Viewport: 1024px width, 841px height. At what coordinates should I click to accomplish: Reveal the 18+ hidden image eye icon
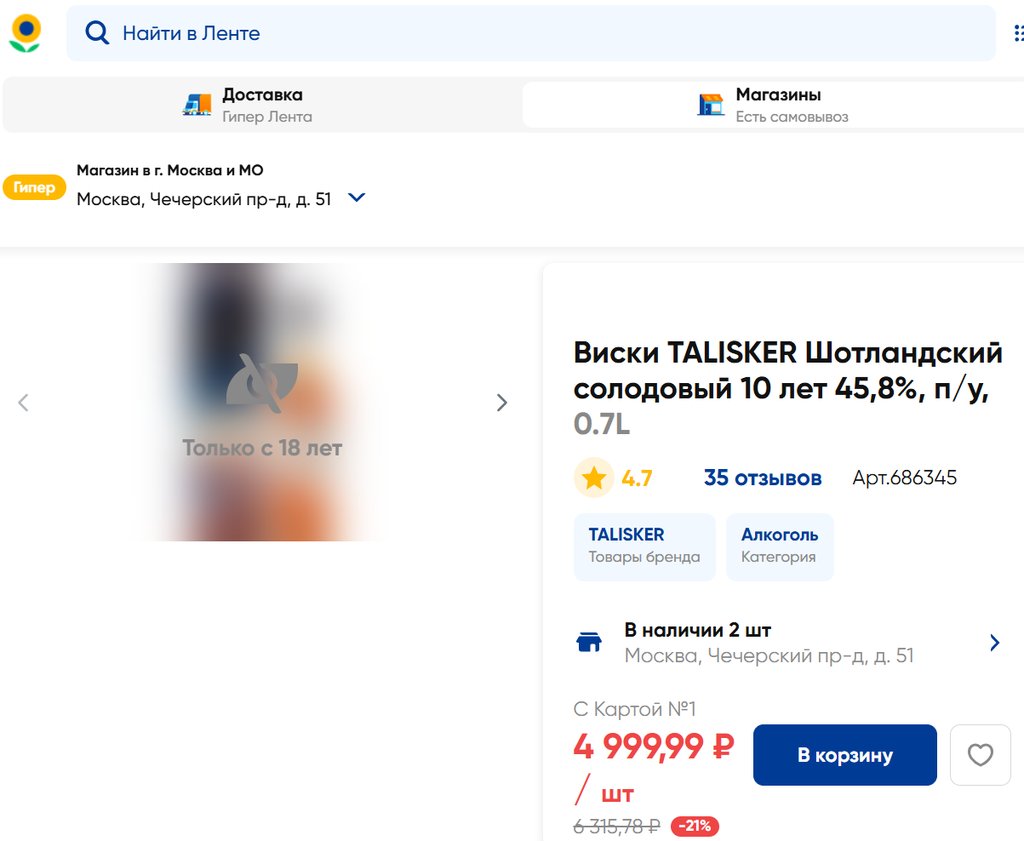262,383
